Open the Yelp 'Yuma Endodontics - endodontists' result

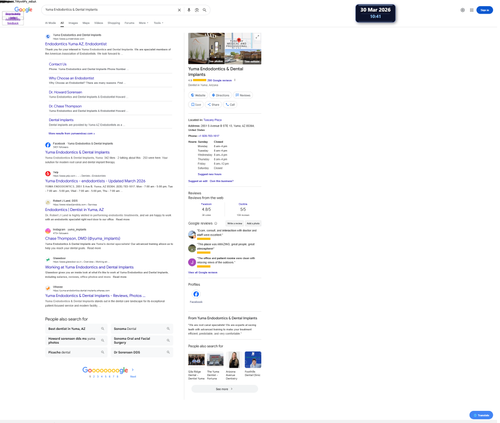95,181
